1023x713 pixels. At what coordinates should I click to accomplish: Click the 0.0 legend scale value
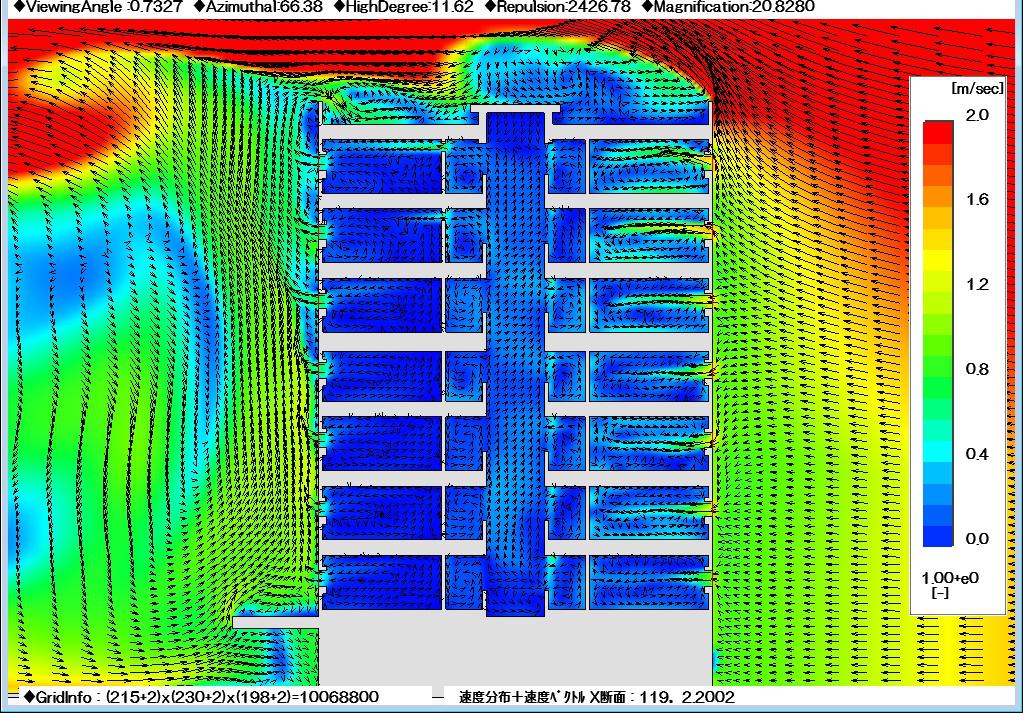click(977, 539)
